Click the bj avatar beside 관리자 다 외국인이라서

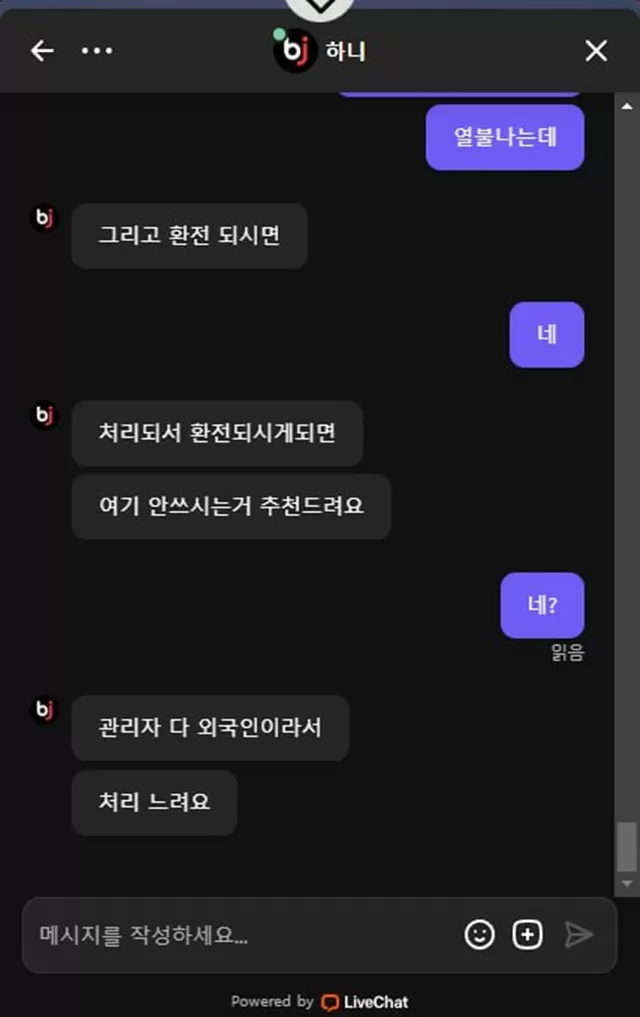[x=44, y=710]
